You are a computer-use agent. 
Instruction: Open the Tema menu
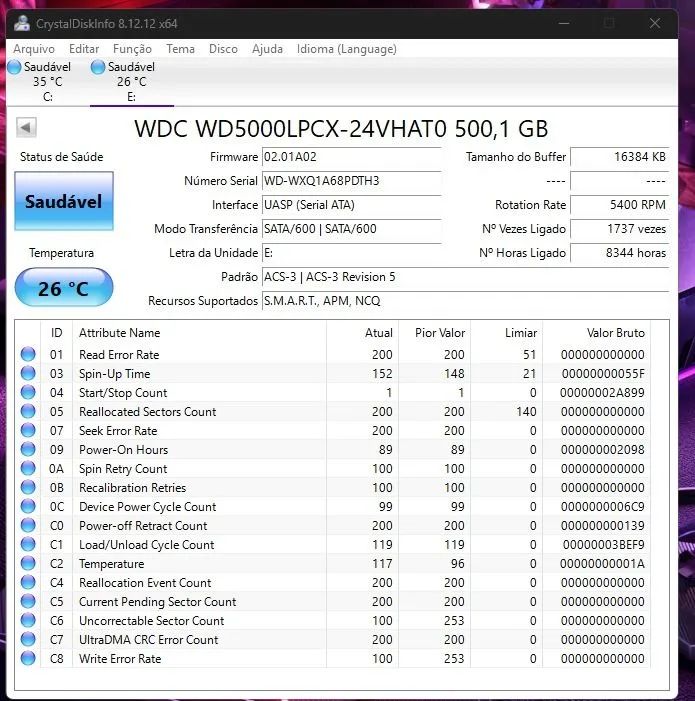[181, 49]
